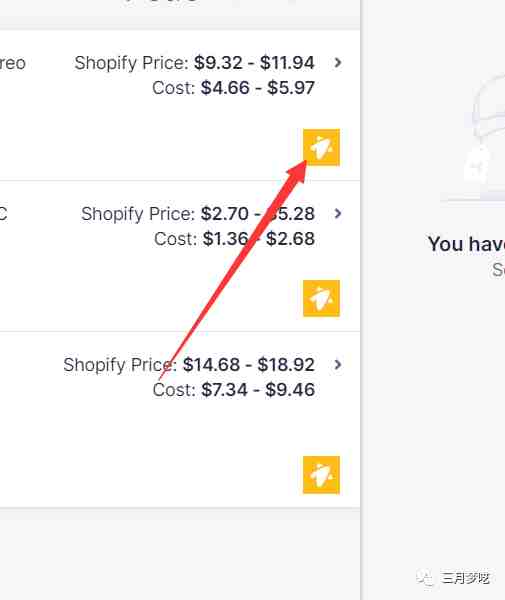Click the yellow rocket icon in the $14.68 product row
Image resolution: width=505 pixels, height=600 pixels.
(321, 475)
